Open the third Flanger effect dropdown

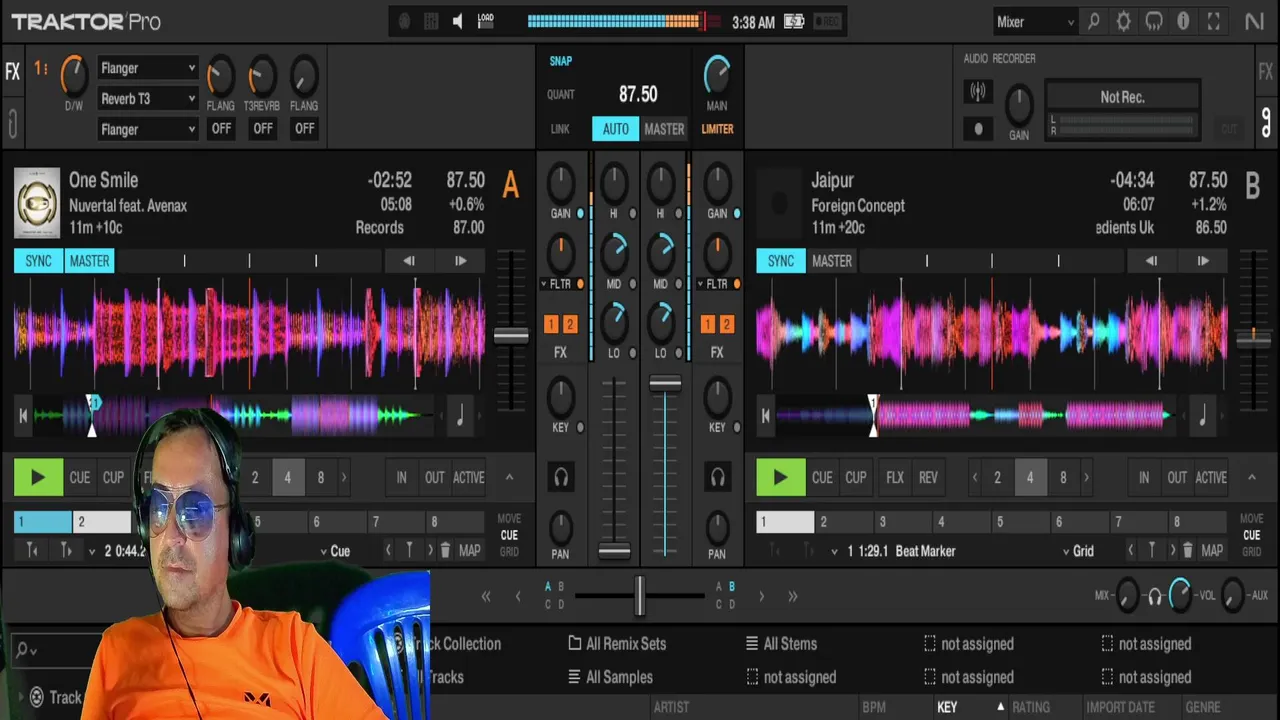click(148, 129)
